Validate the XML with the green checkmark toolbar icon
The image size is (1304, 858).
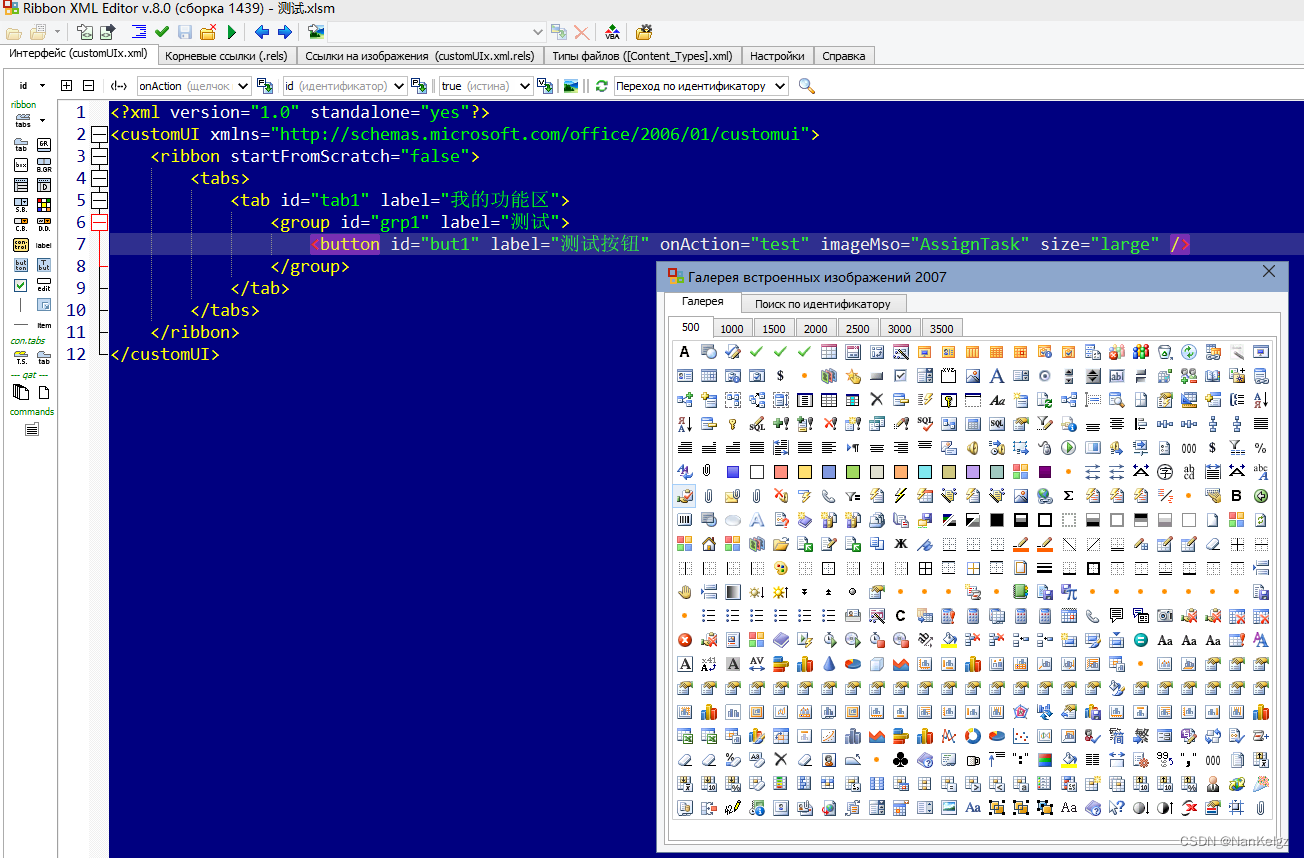161,31
